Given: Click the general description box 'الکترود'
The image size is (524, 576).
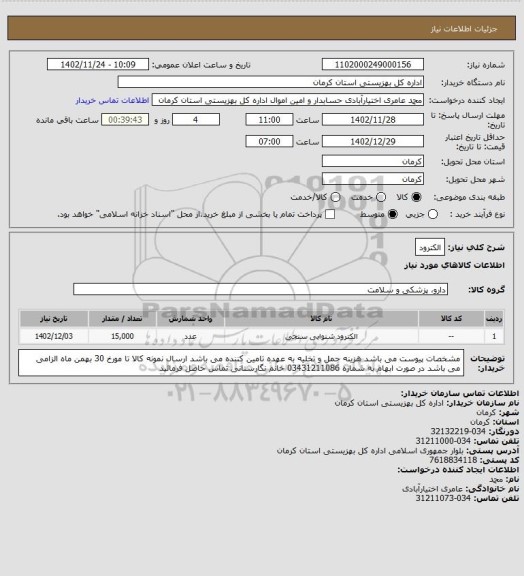Looking at the screenshot, I should click(430, 248).
